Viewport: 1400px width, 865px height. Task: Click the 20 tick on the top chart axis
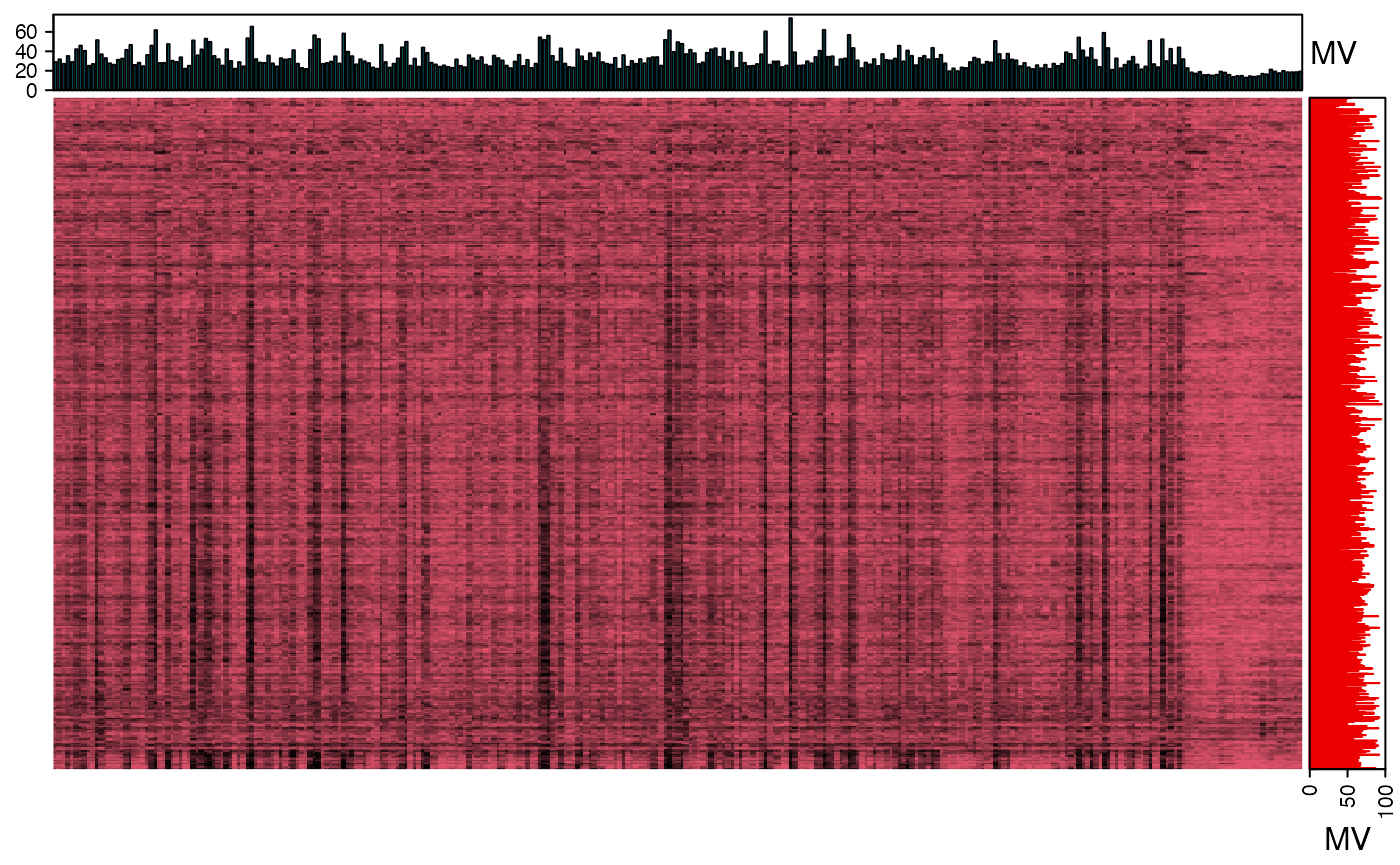click(27, 71)
